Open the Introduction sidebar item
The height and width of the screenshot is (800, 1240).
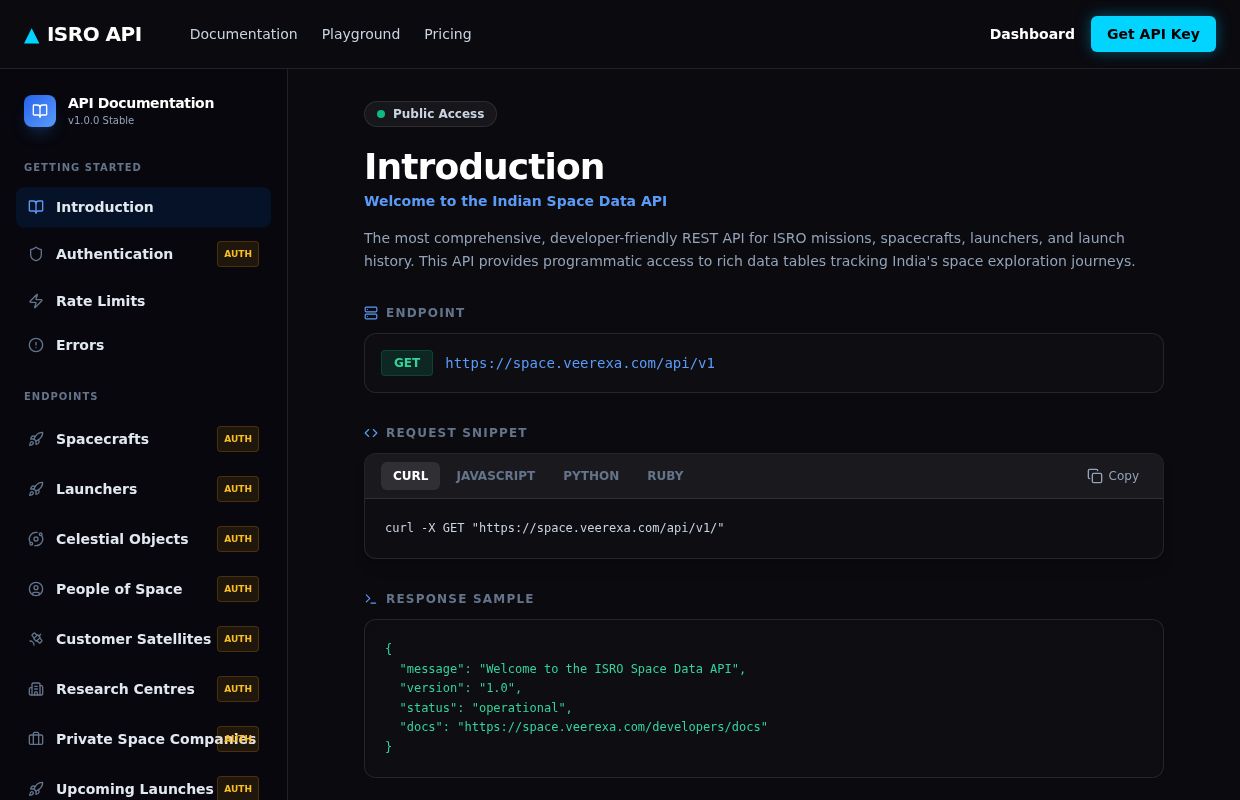point(143,207)
